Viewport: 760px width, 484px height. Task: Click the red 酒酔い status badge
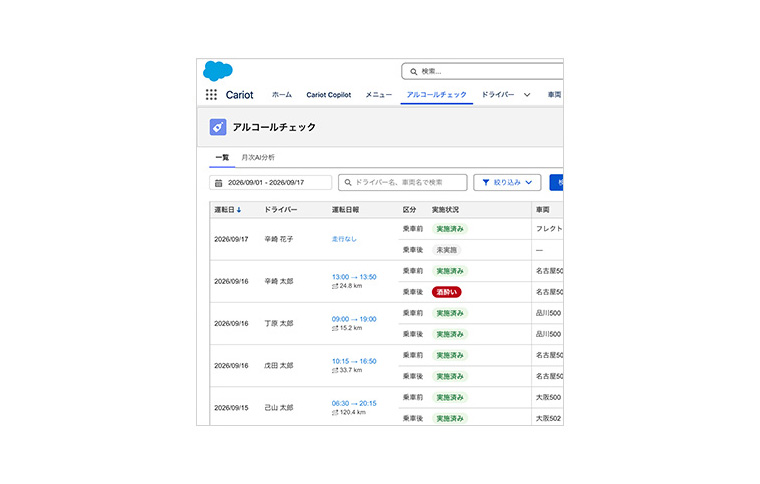(x=446, y=292)
